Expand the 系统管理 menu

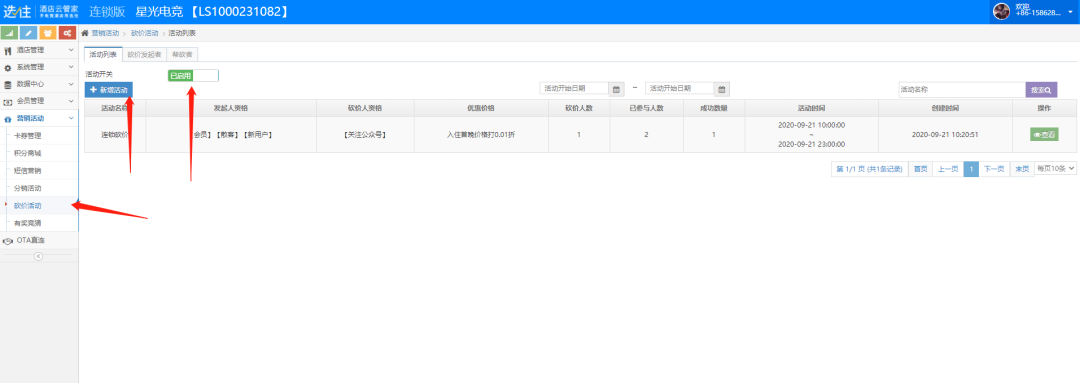tap(39, 68)
